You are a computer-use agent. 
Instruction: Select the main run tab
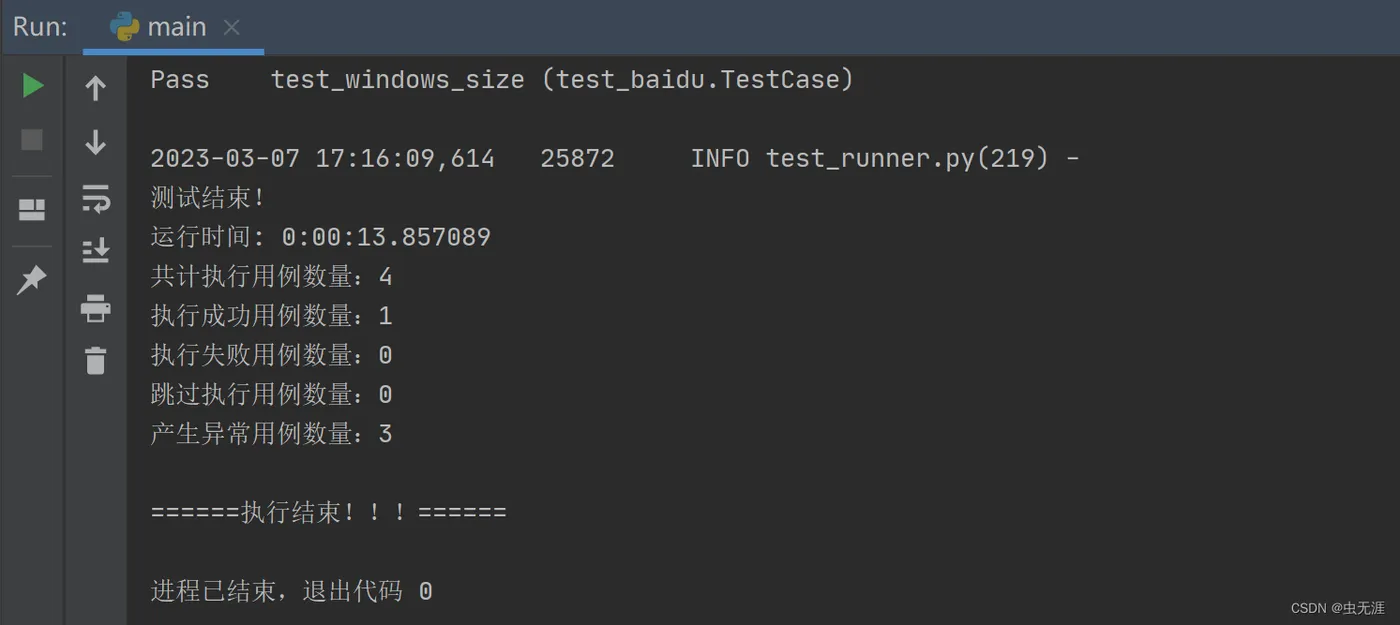[x=176, y=27]
